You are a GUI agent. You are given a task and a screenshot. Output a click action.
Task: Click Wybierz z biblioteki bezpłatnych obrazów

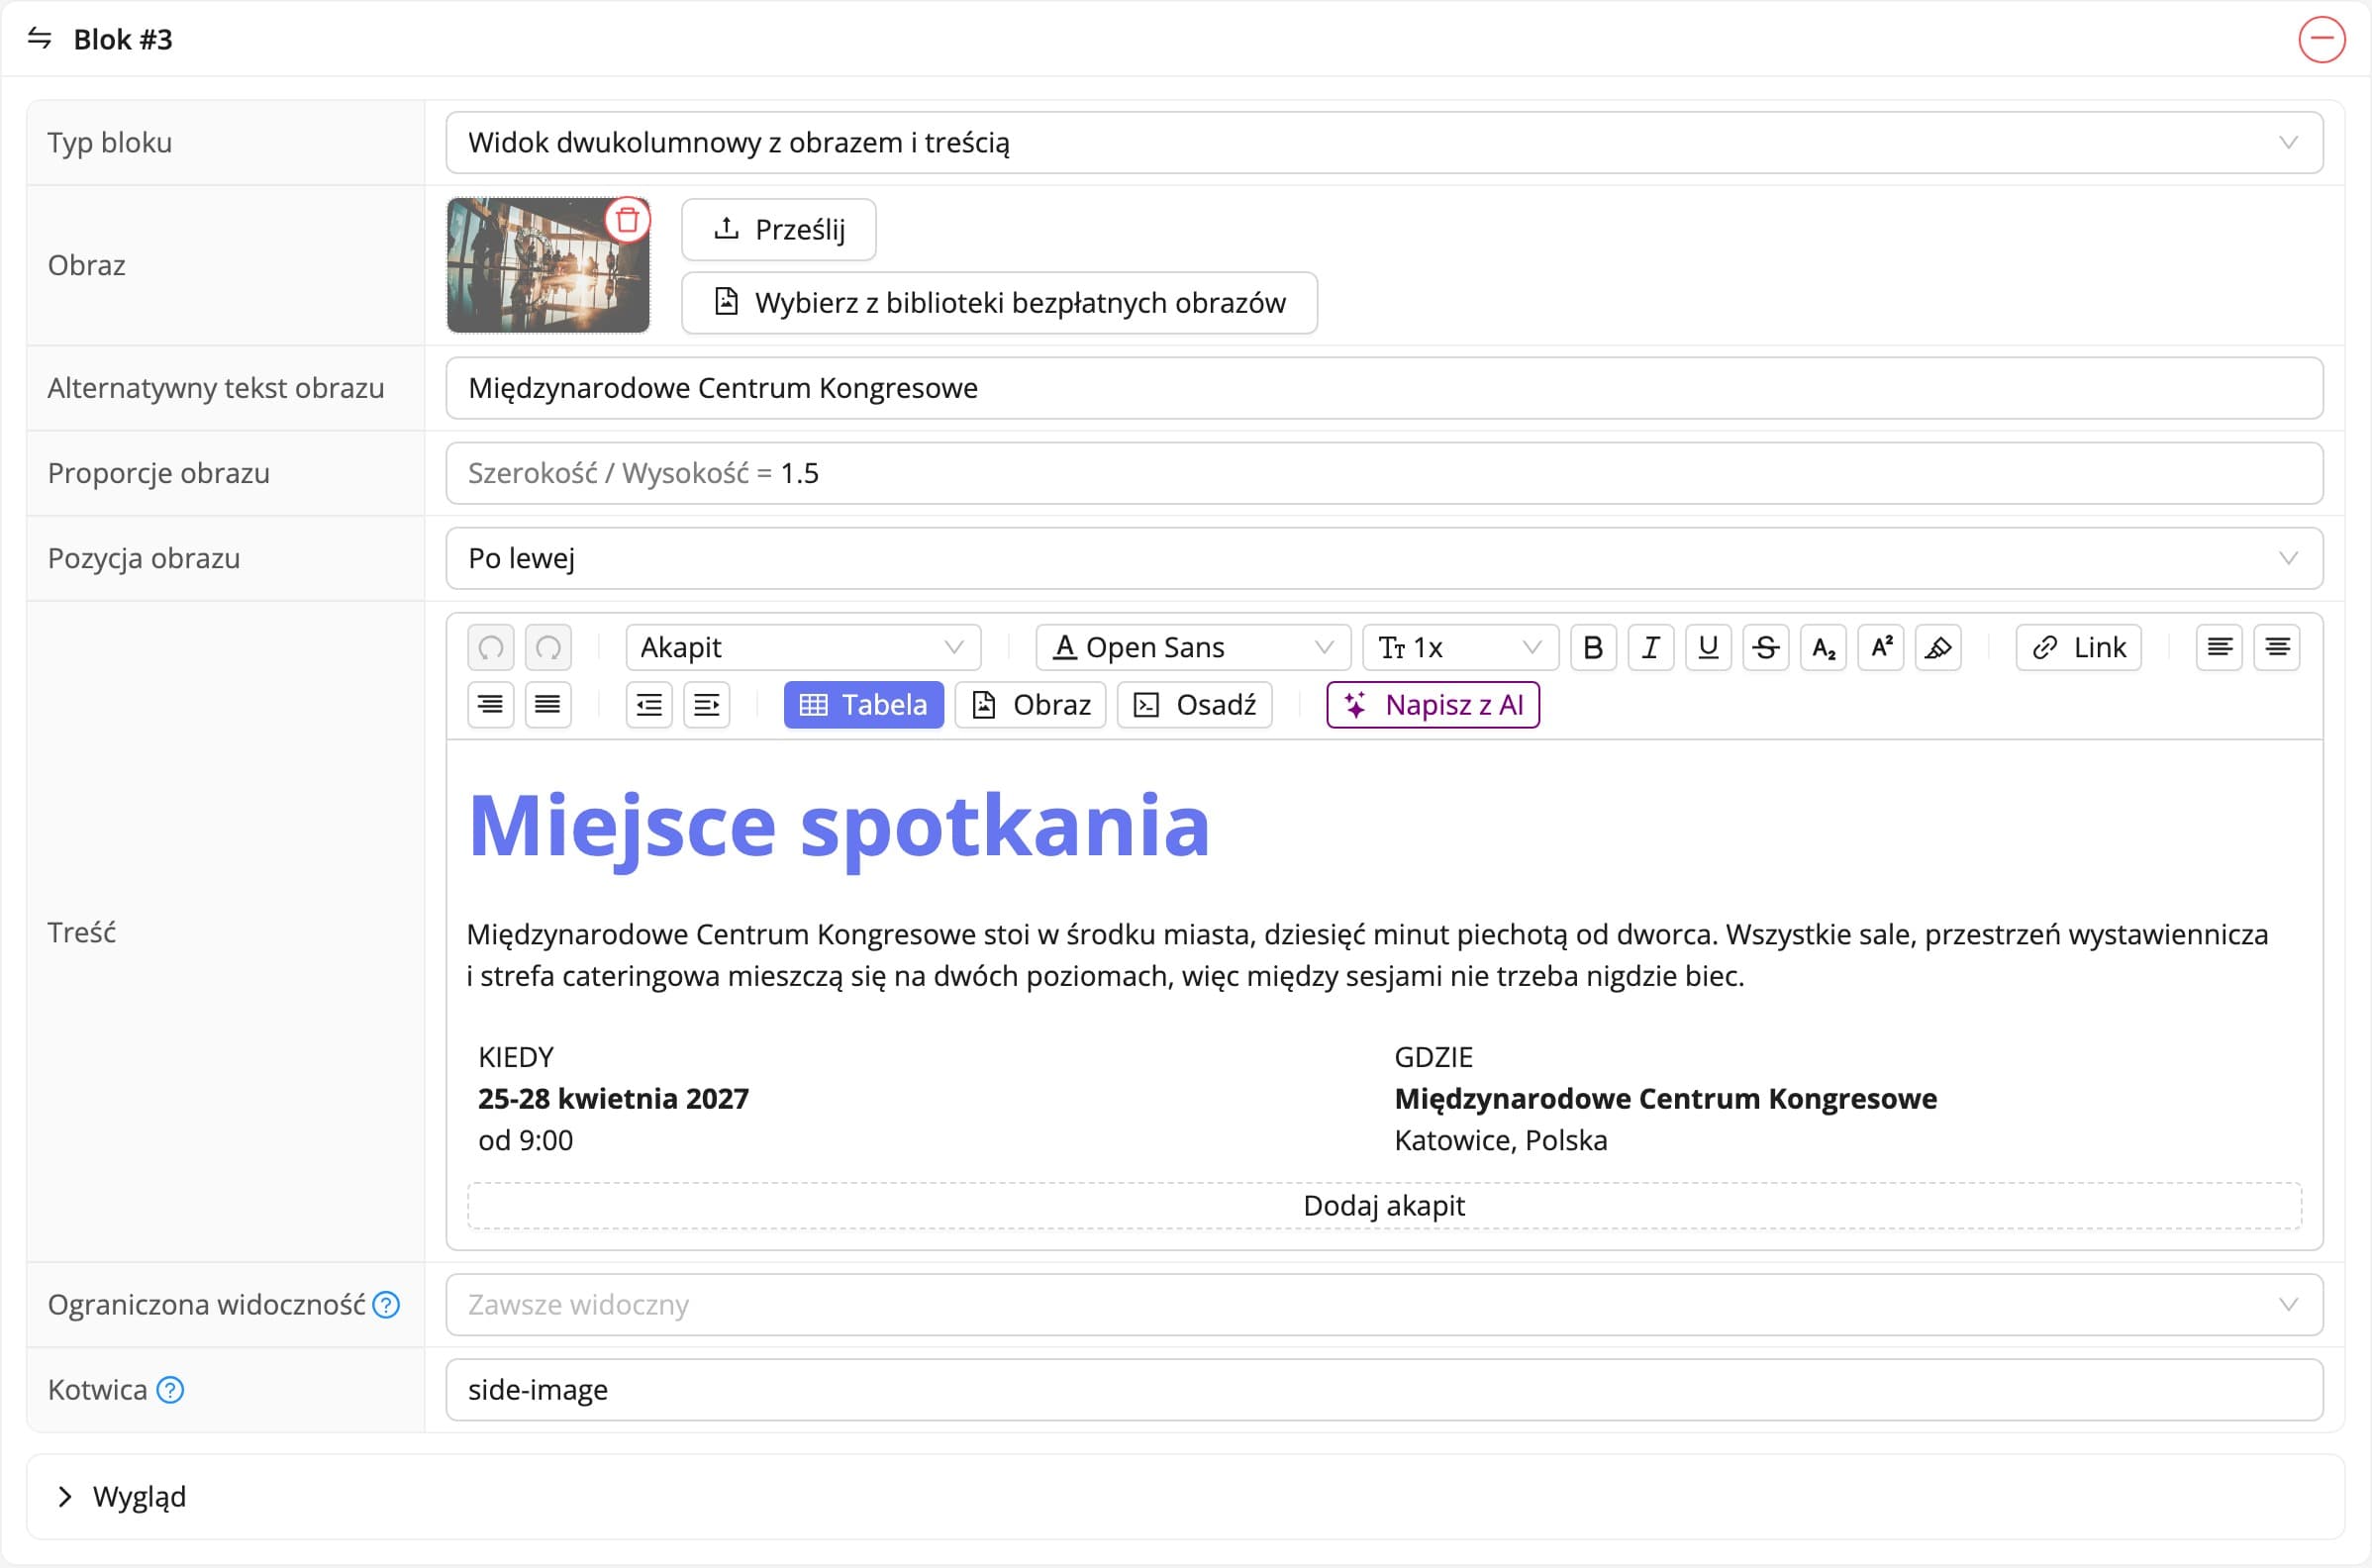coord(999,303)
